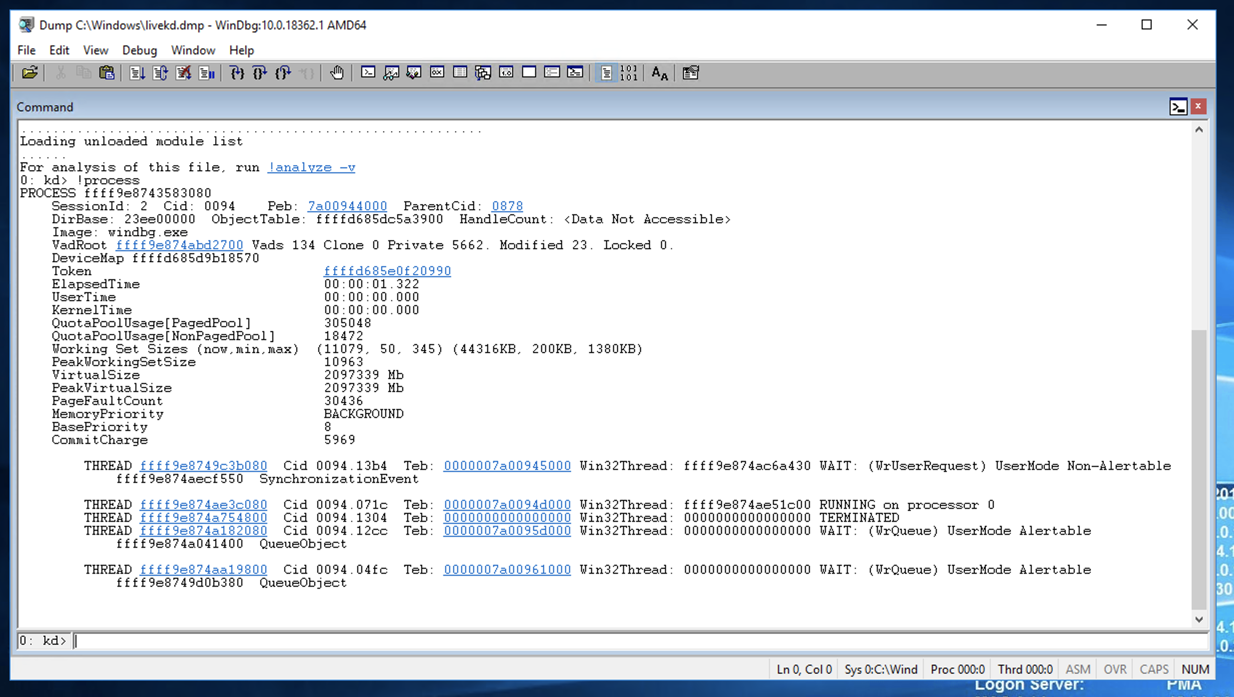Click the !analyze -v link
Image resolution: width=1234 pixels, height=697 pixels.
311,167
